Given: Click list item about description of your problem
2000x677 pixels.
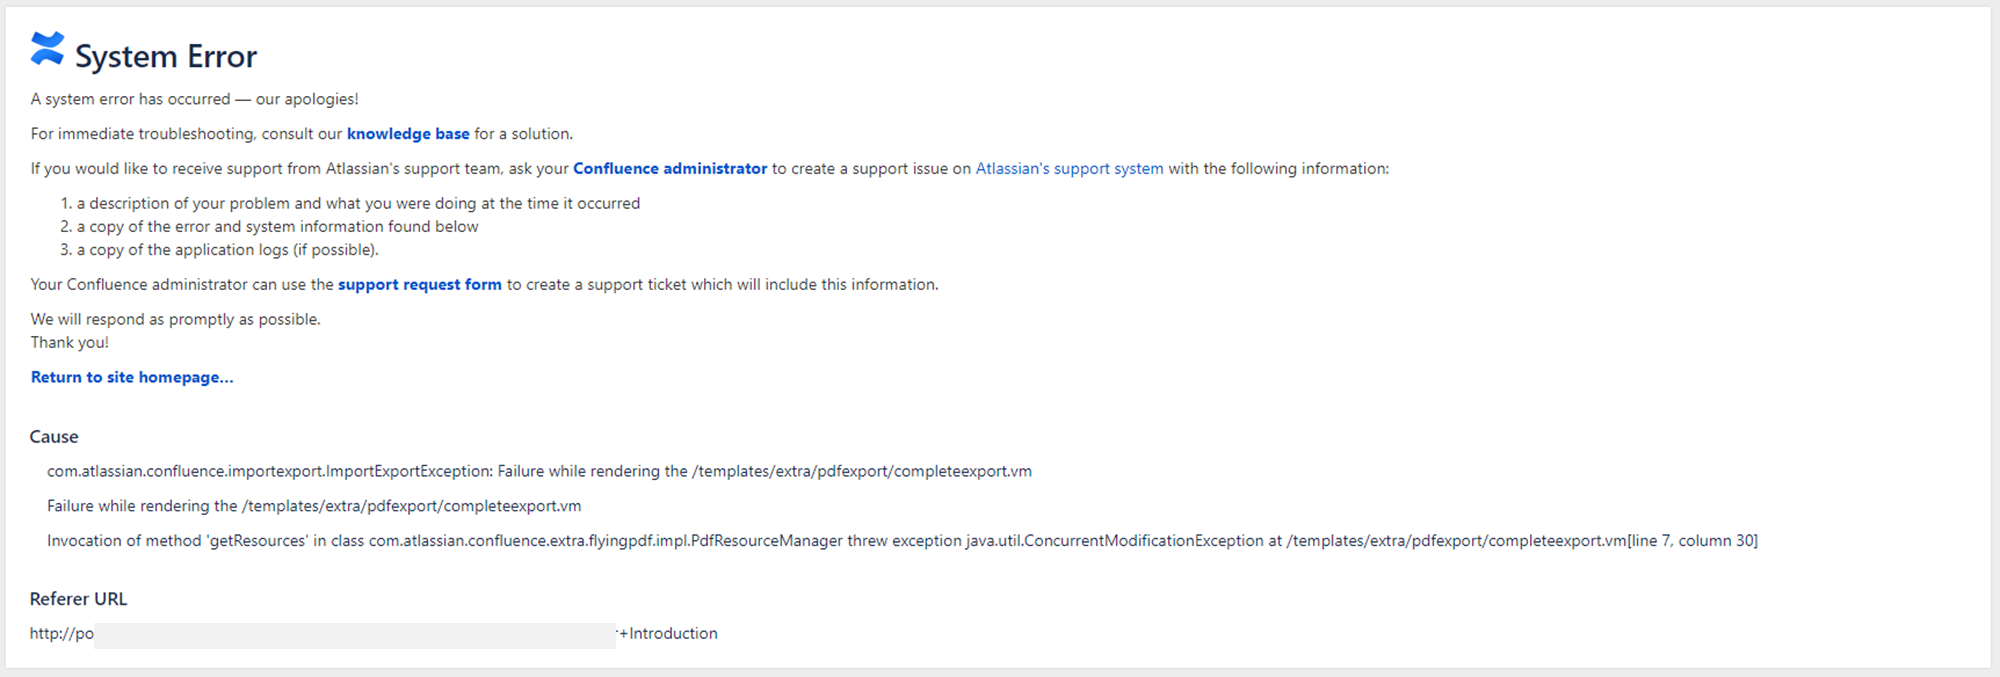Looking at the screenshot, I should click(x=350, y=203).
